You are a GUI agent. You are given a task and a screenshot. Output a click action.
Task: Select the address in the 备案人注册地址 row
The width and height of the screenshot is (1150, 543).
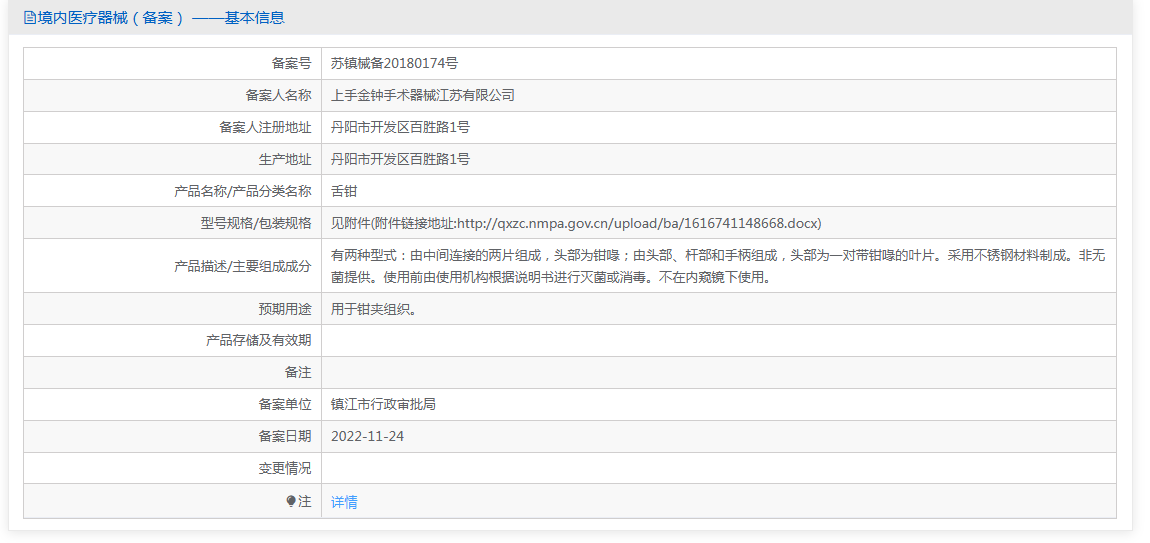(400, 127)
